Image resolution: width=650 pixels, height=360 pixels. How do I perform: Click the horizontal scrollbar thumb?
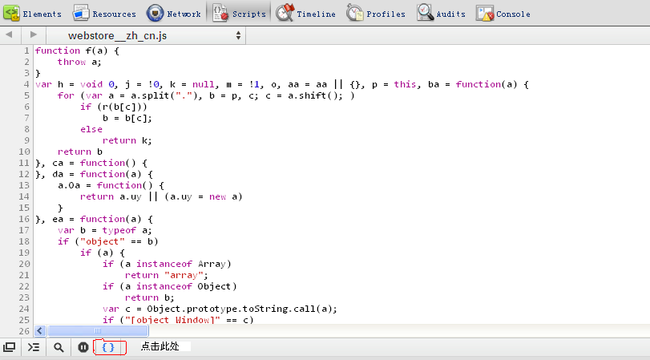point(97,331)
